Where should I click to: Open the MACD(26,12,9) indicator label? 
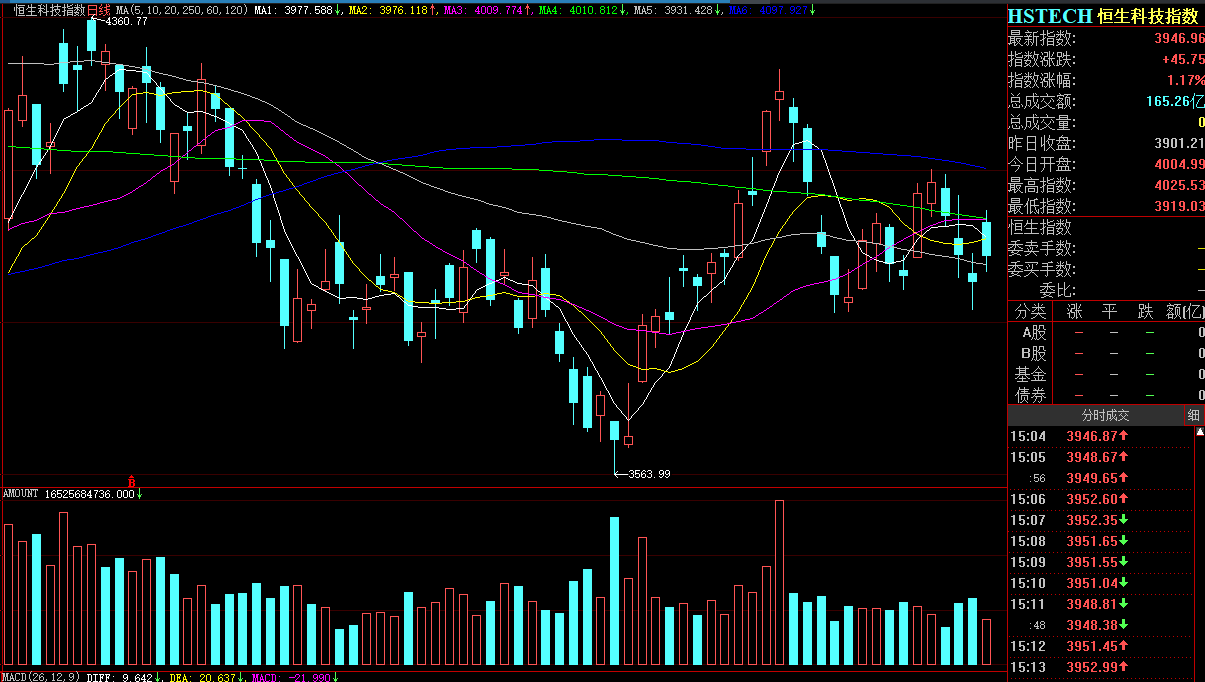coord(42,677)
